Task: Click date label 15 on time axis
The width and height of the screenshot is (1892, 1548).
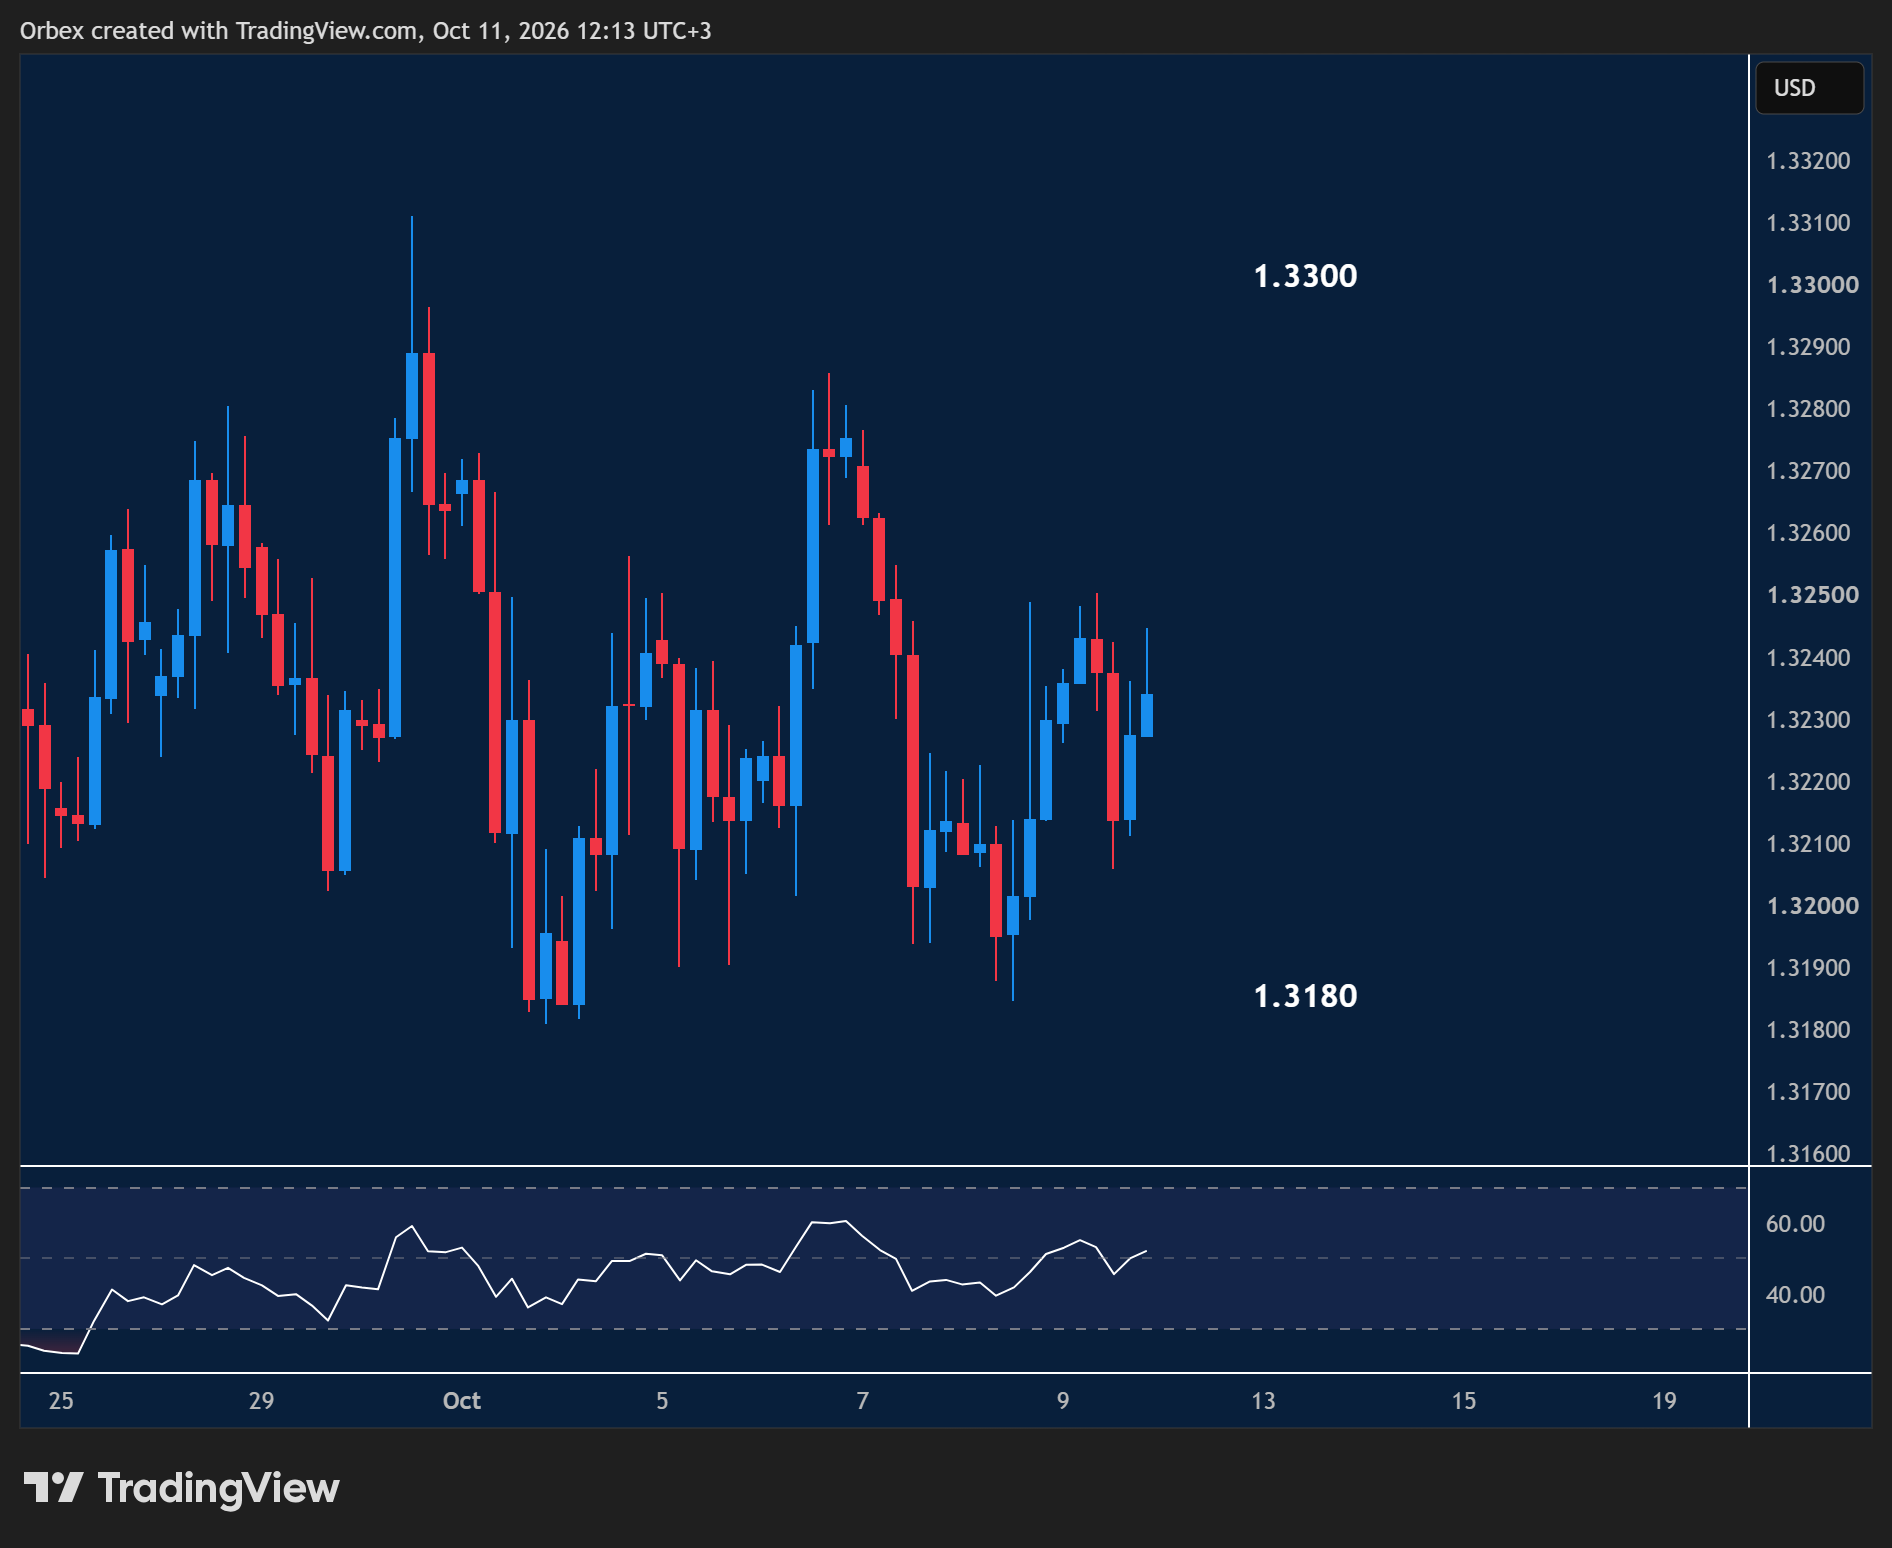Action: pyautogui.click(x=1464, y=1401)
